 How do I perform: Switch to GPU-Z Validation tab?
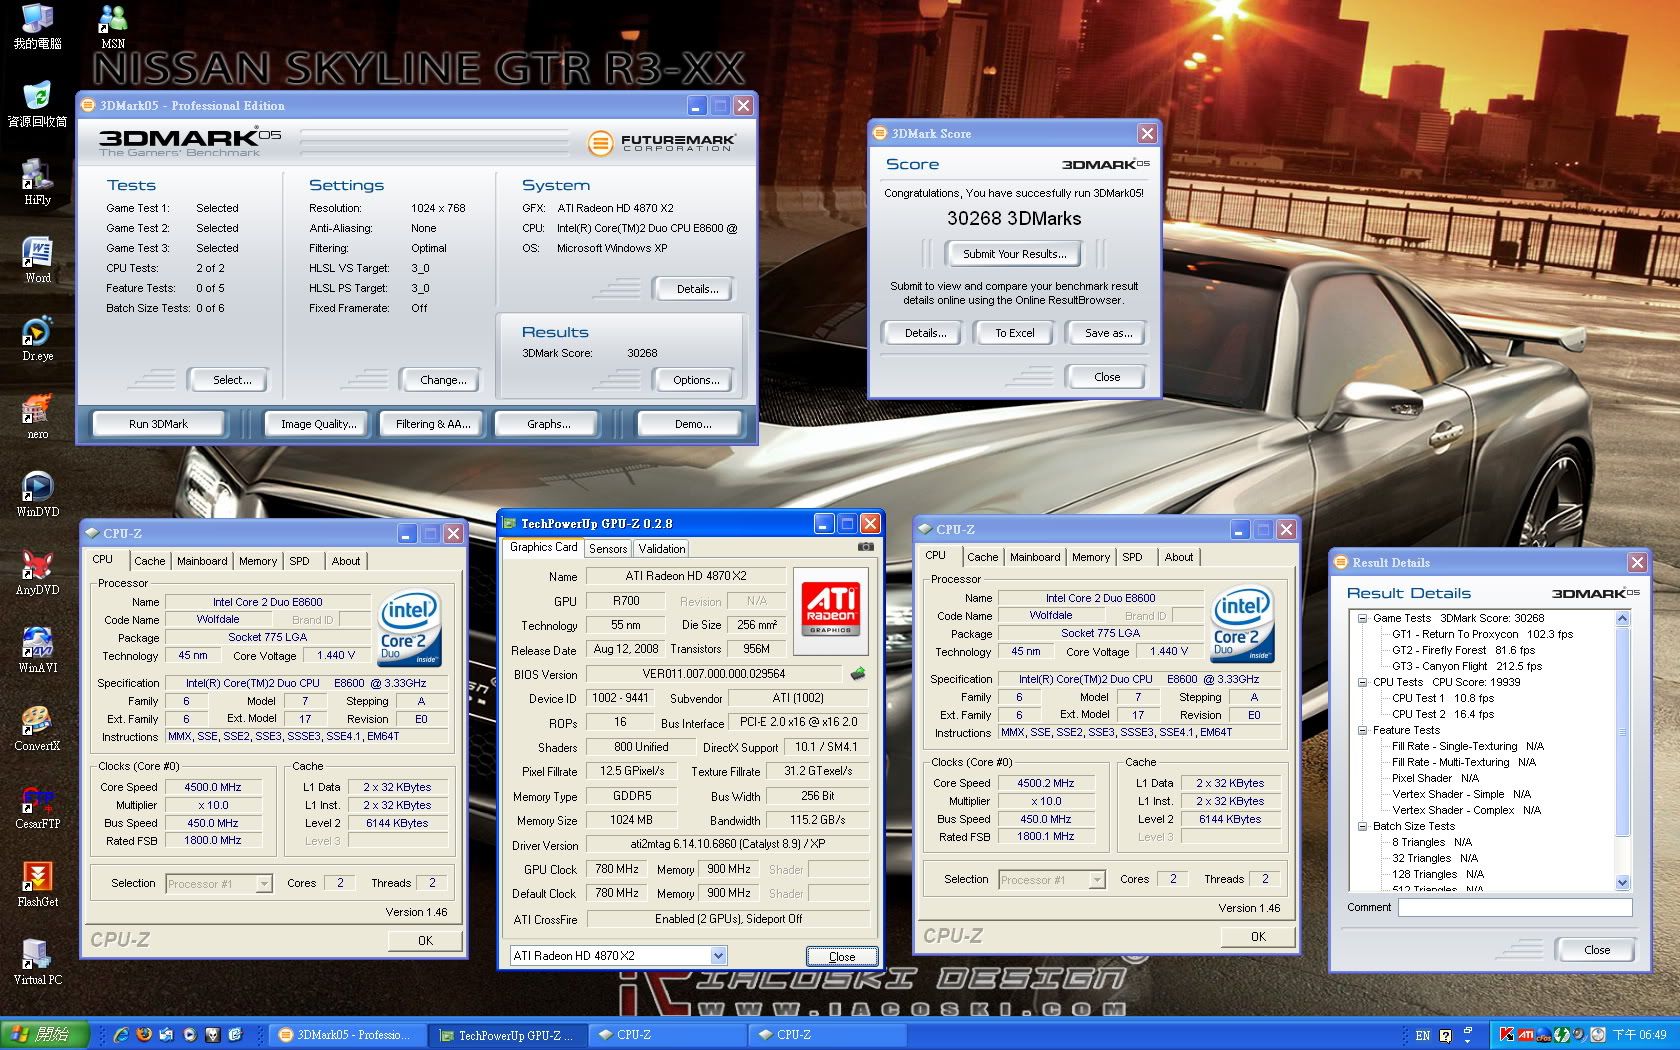(662, 548)
